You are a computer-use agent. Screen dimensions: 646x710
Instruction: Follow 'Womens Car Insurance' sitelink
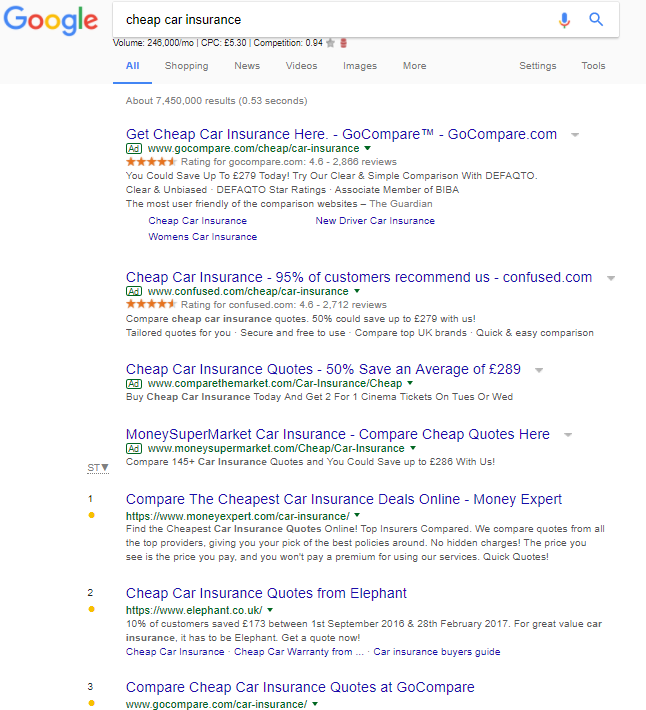(x=202, y=237)
